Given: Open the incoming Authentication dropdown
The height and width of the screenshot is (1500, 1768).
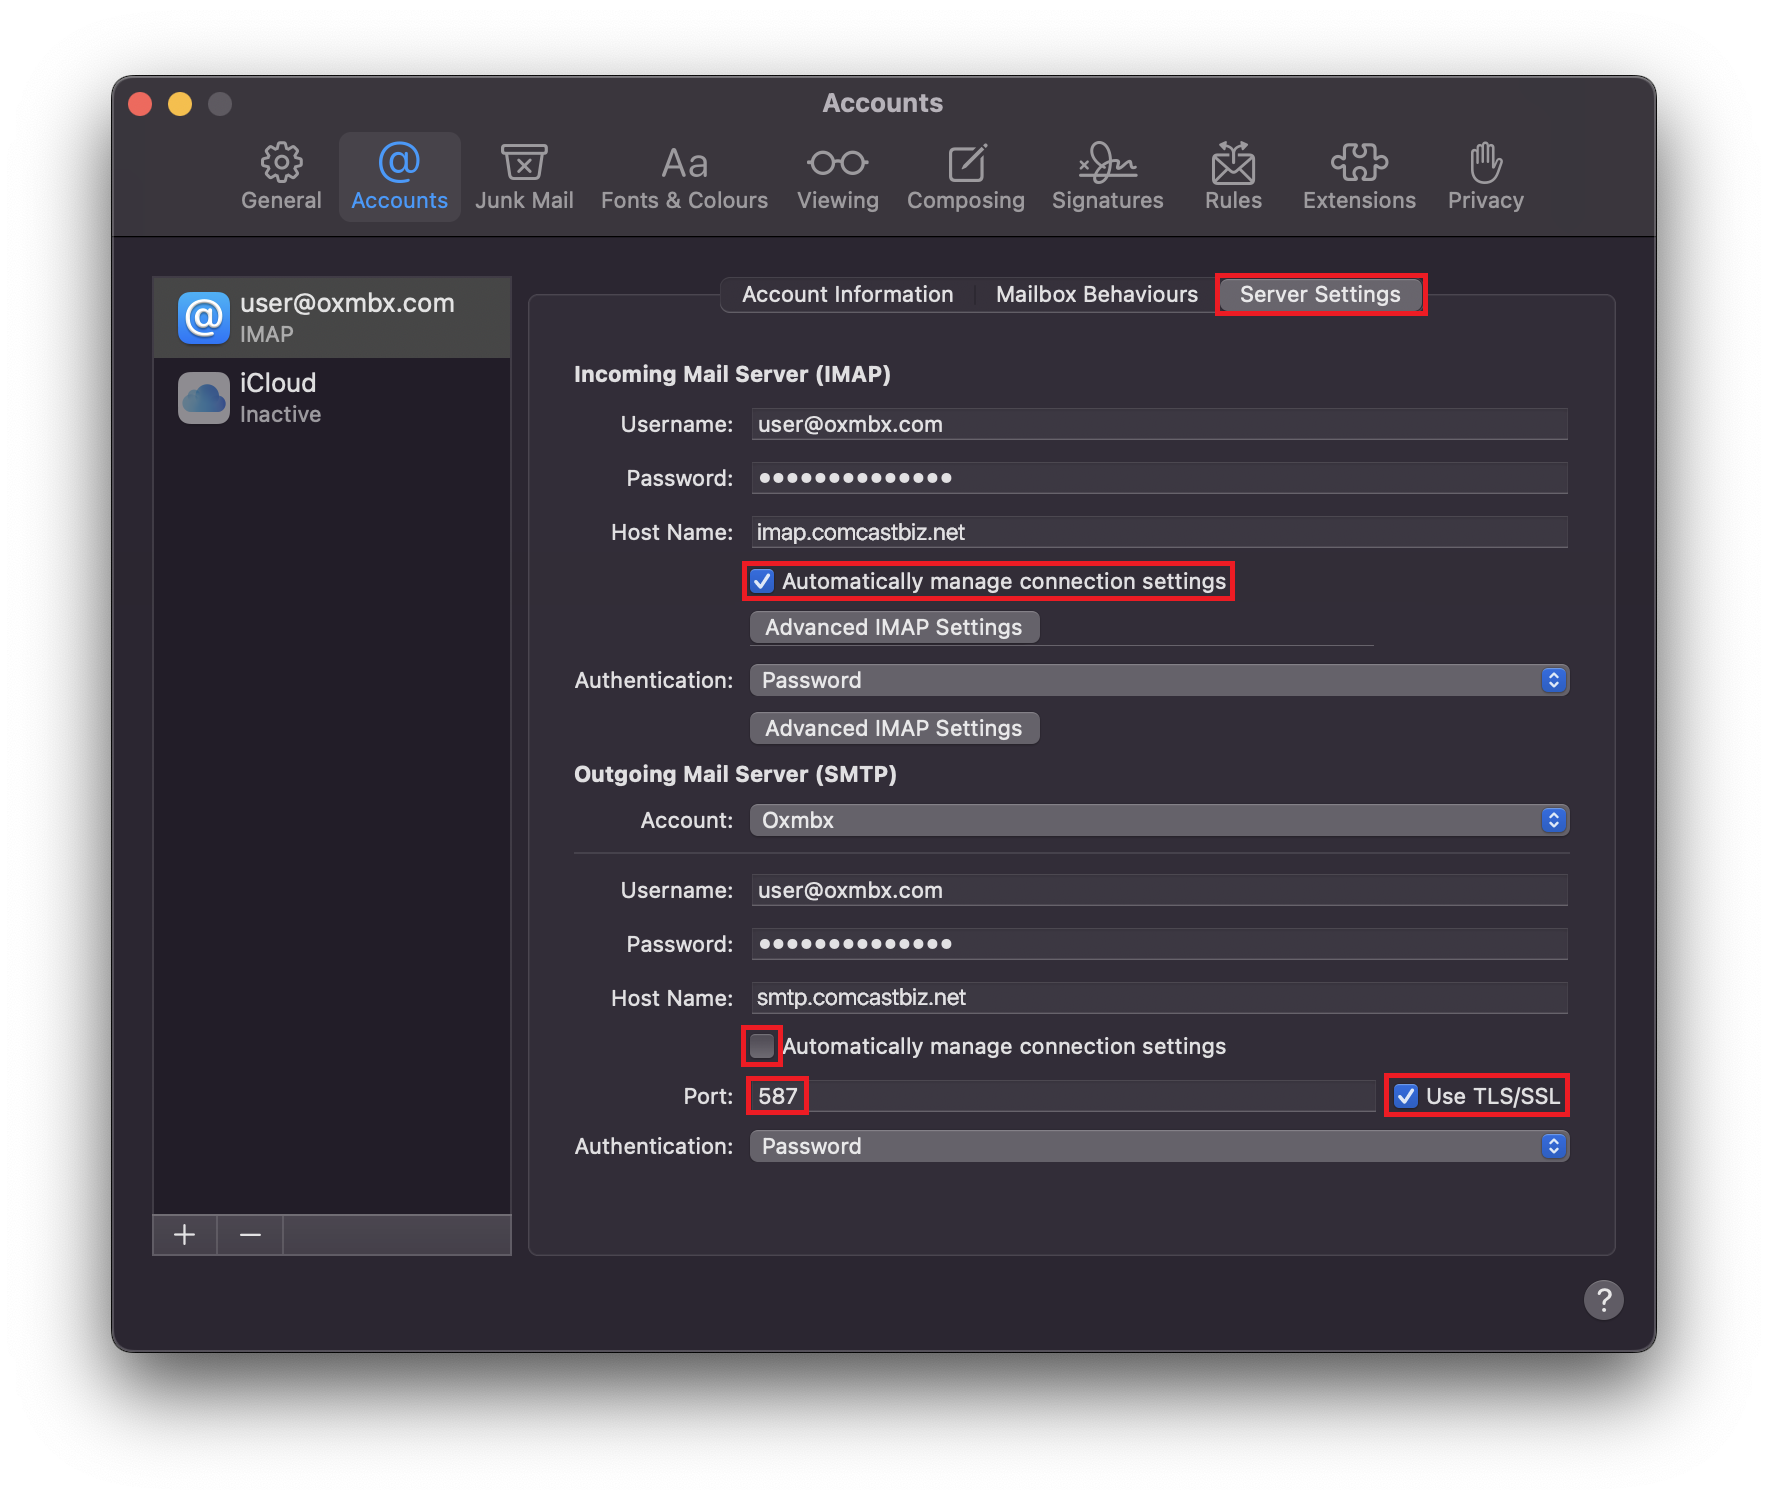Looking at the screenshot, I should click(1158, 680).
